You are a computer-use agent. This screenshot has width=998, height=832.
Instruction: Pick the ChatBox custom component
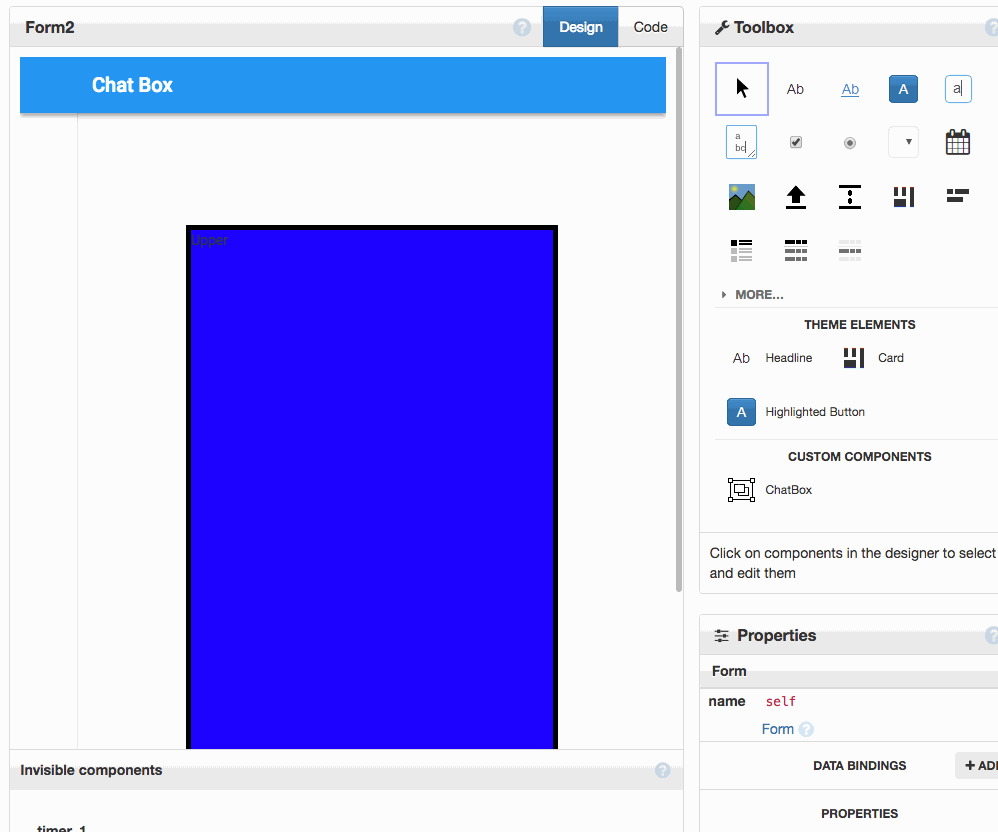click(770, 490)
